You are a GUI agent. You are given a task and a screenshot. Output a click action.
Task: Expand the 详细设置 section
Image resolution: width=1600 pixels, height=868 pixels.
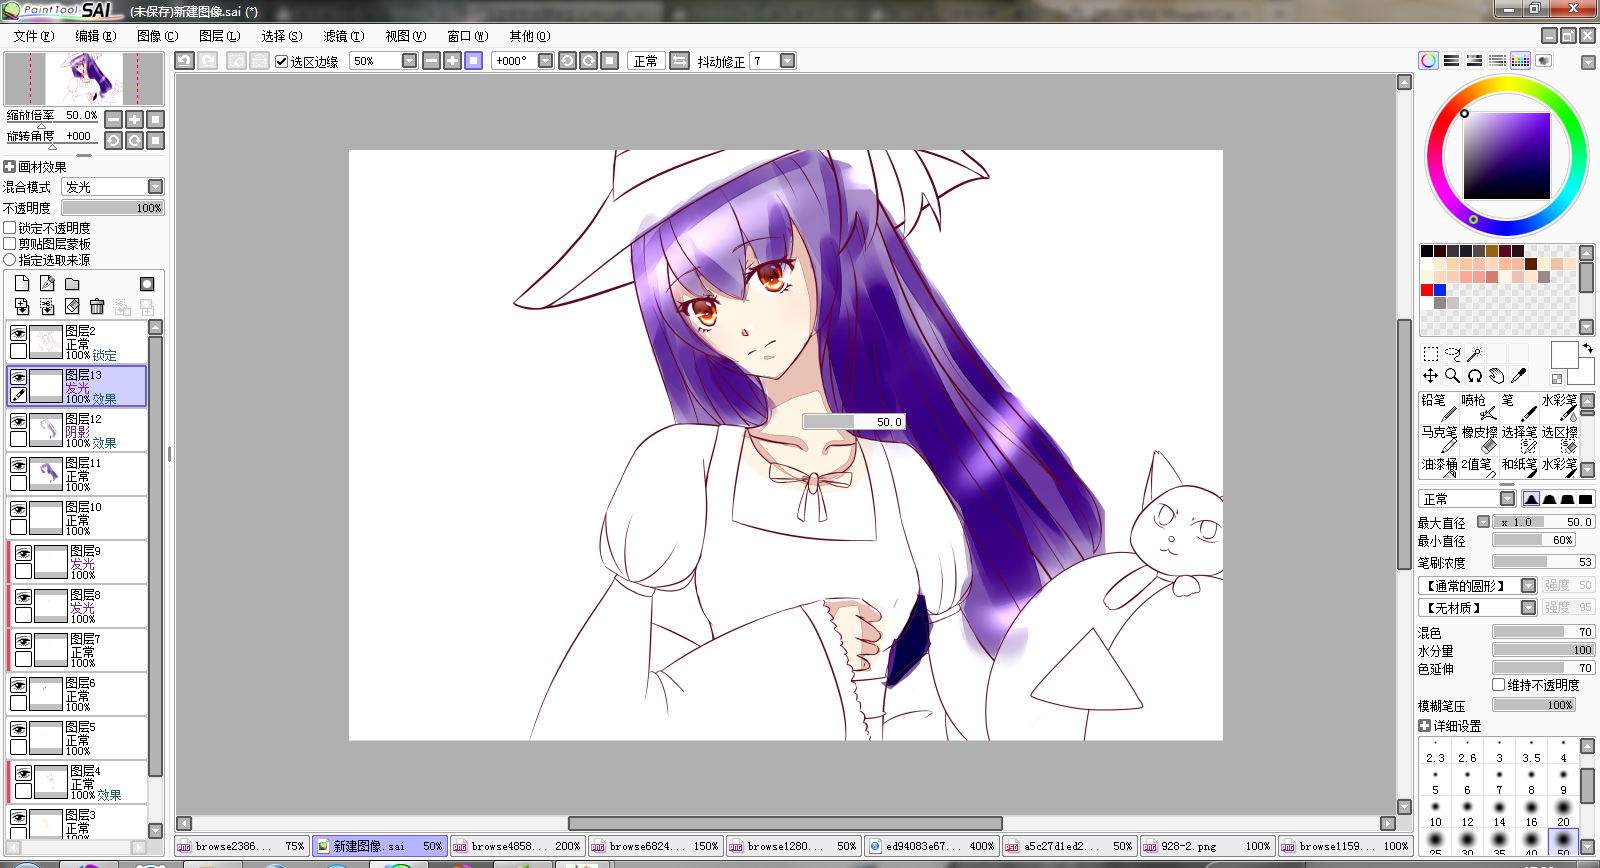pos(1425,726)
